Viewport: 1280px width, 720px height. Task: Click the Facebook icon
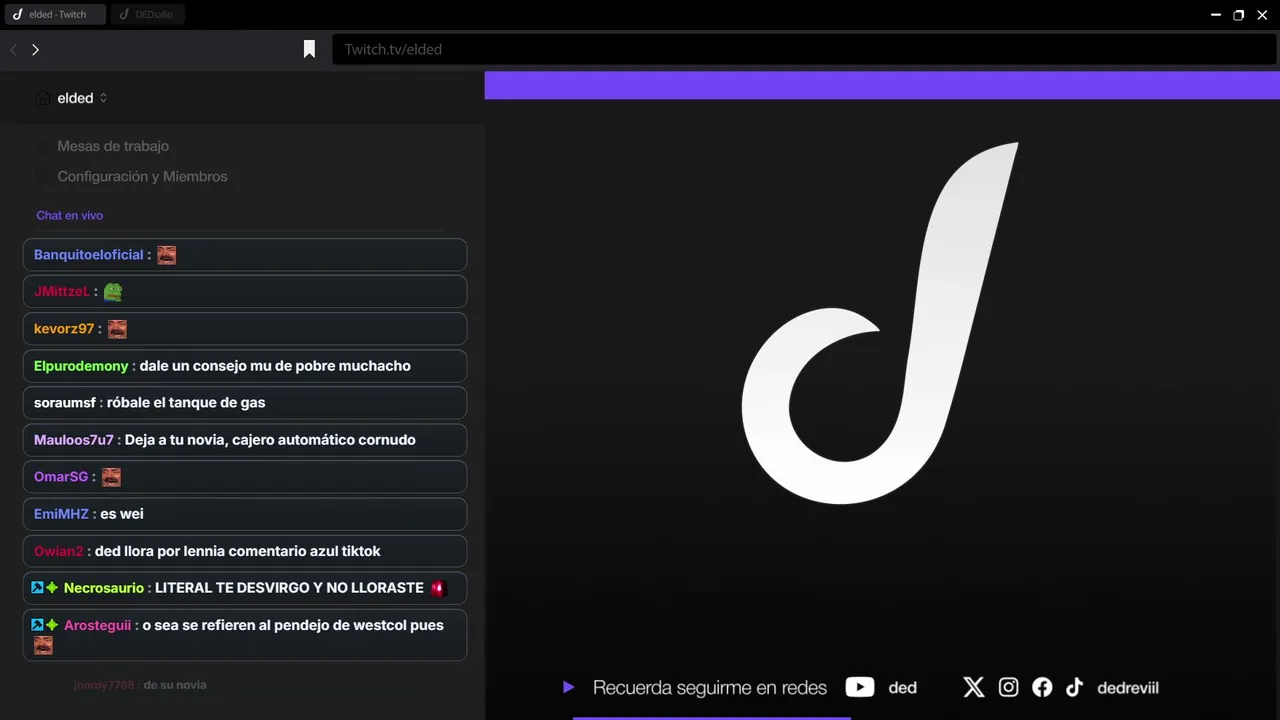click(x=1042, y=687)
